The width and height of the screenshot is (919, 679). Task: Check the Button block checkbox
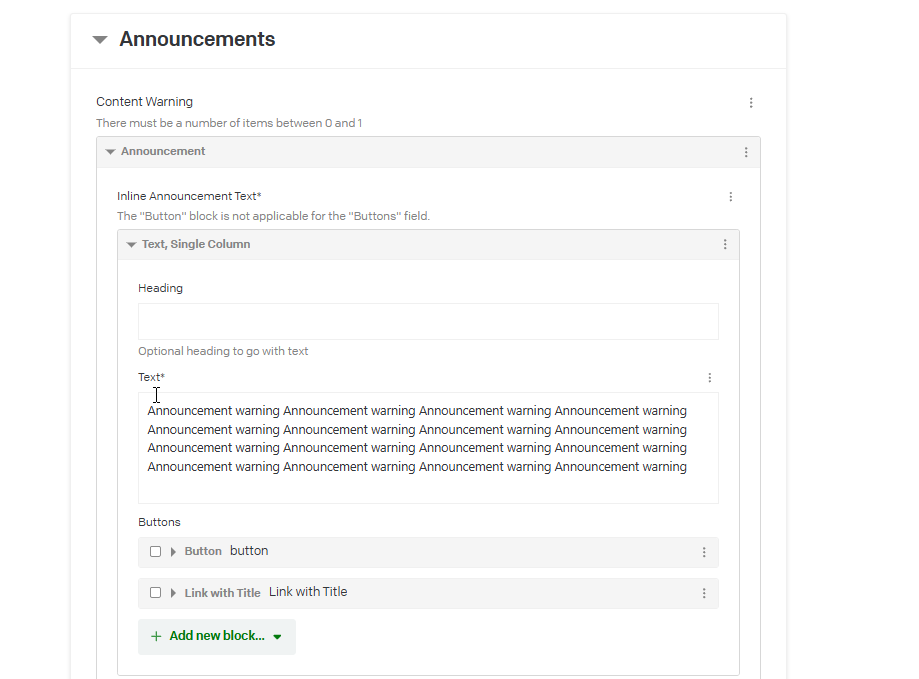155,552
